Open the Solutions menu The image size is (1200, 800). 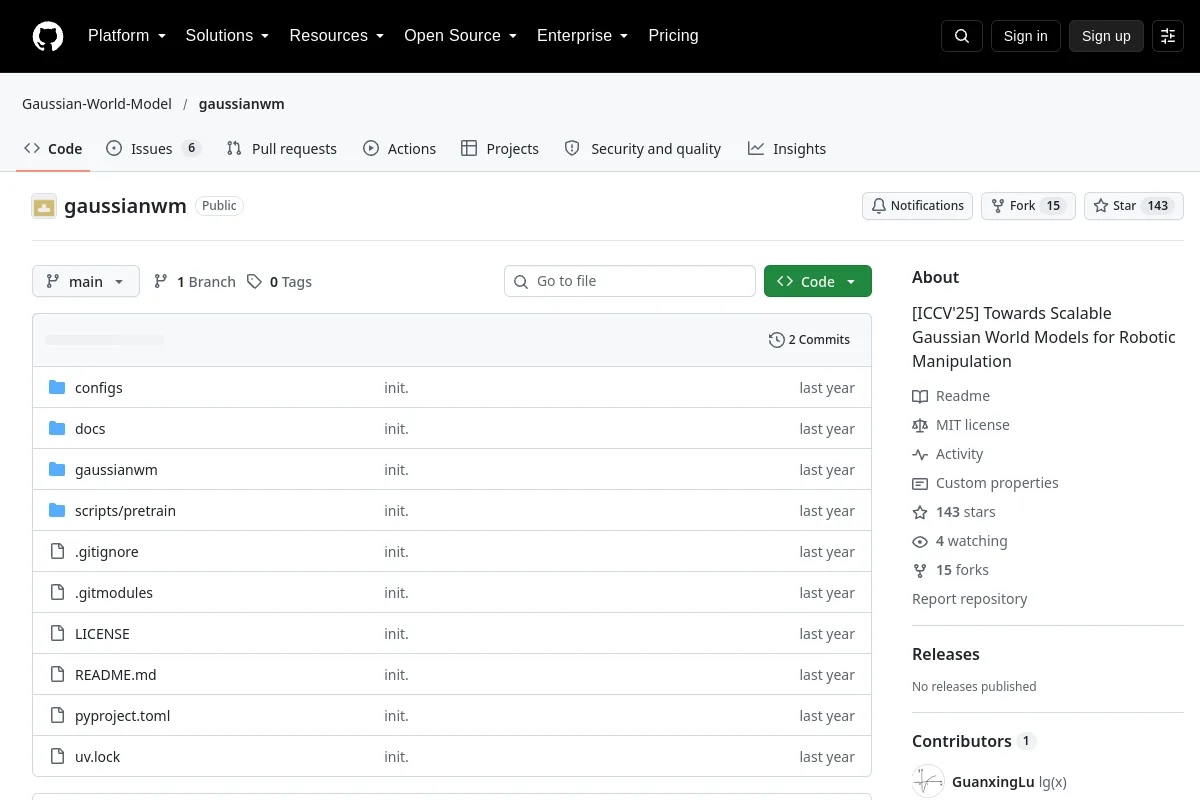click(227, 36)
